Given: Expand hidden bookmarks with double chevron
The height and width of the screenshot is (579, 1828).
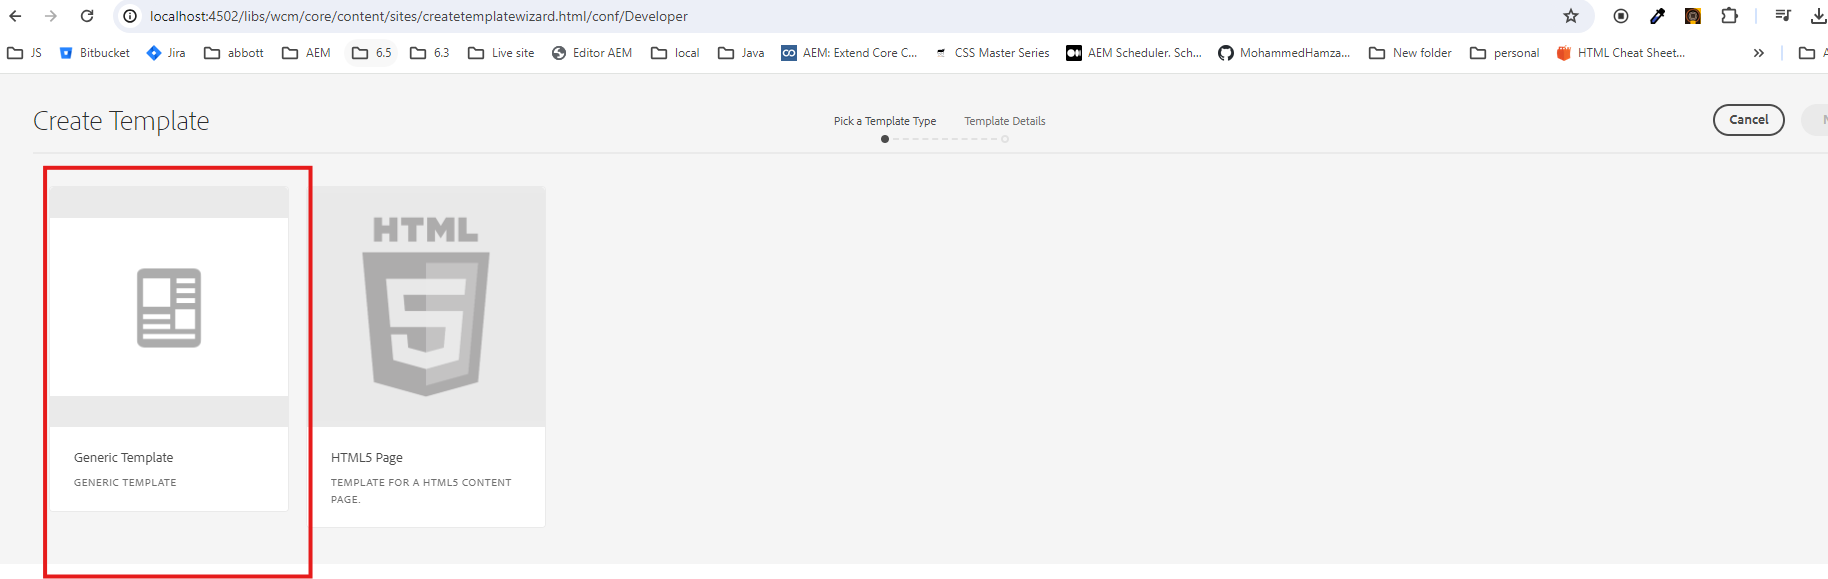Looking at the screenshot, I should (x=1758, y=53).
